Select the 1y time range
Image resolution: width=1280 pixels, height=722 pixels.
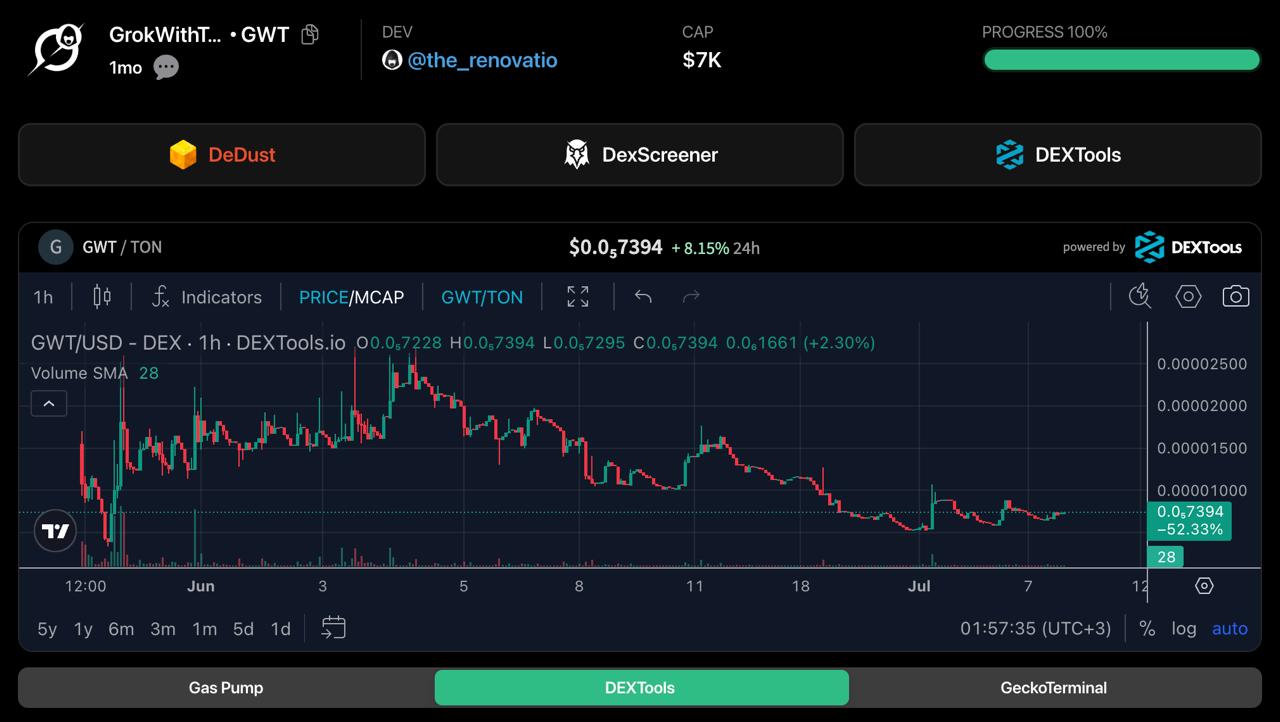click(x=83, y=629)
